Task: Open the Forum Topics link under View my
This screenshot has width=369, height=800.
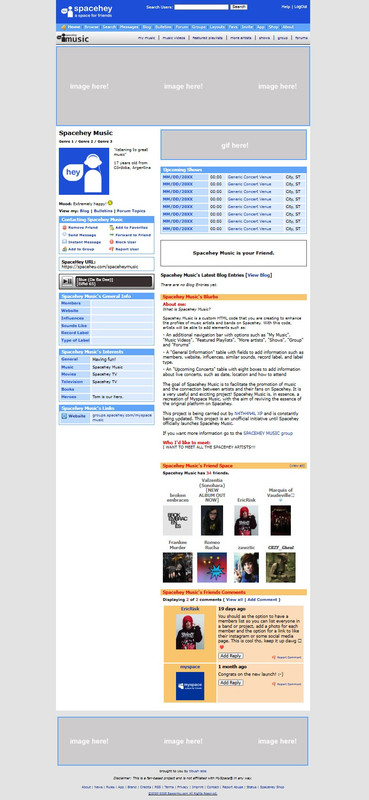Action: [131, 211]
